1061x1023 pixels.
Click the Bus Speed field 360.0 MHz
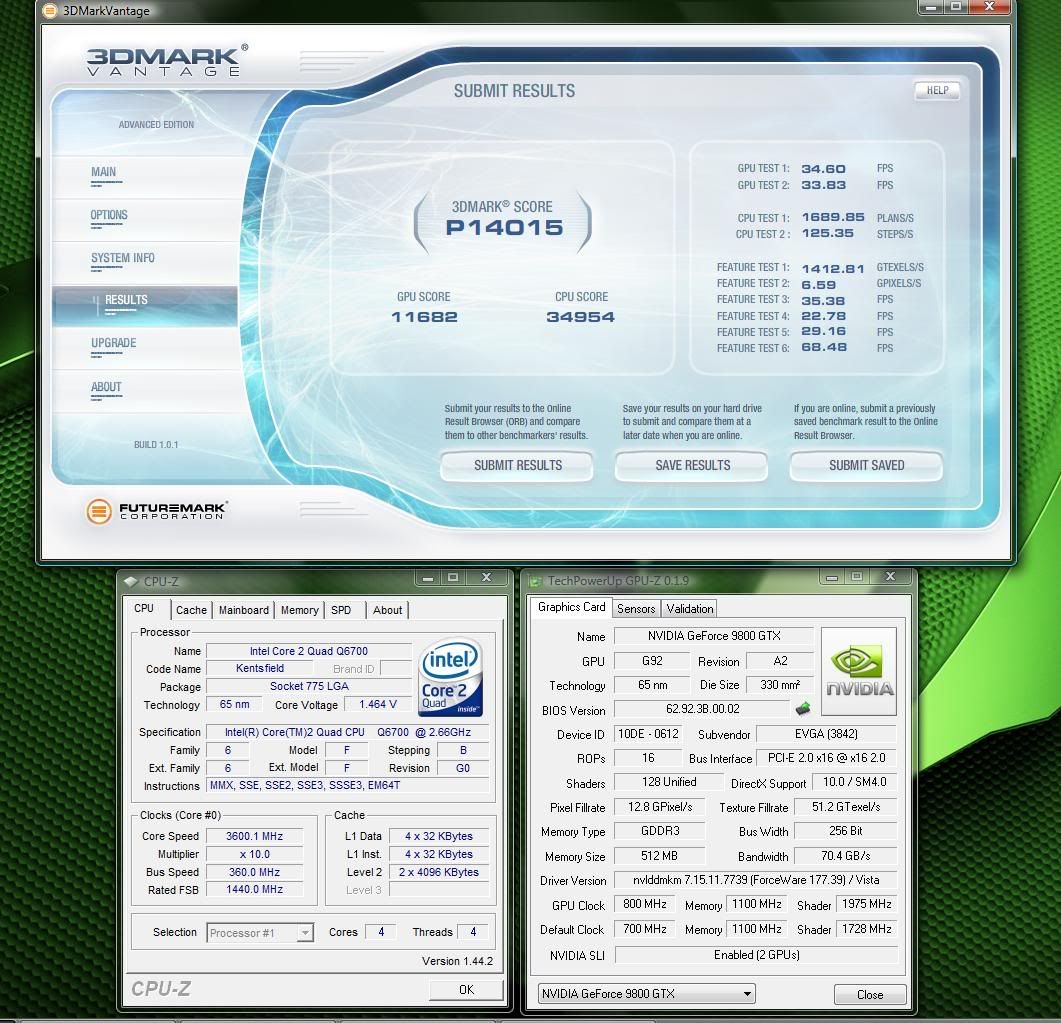coord(254,872)
